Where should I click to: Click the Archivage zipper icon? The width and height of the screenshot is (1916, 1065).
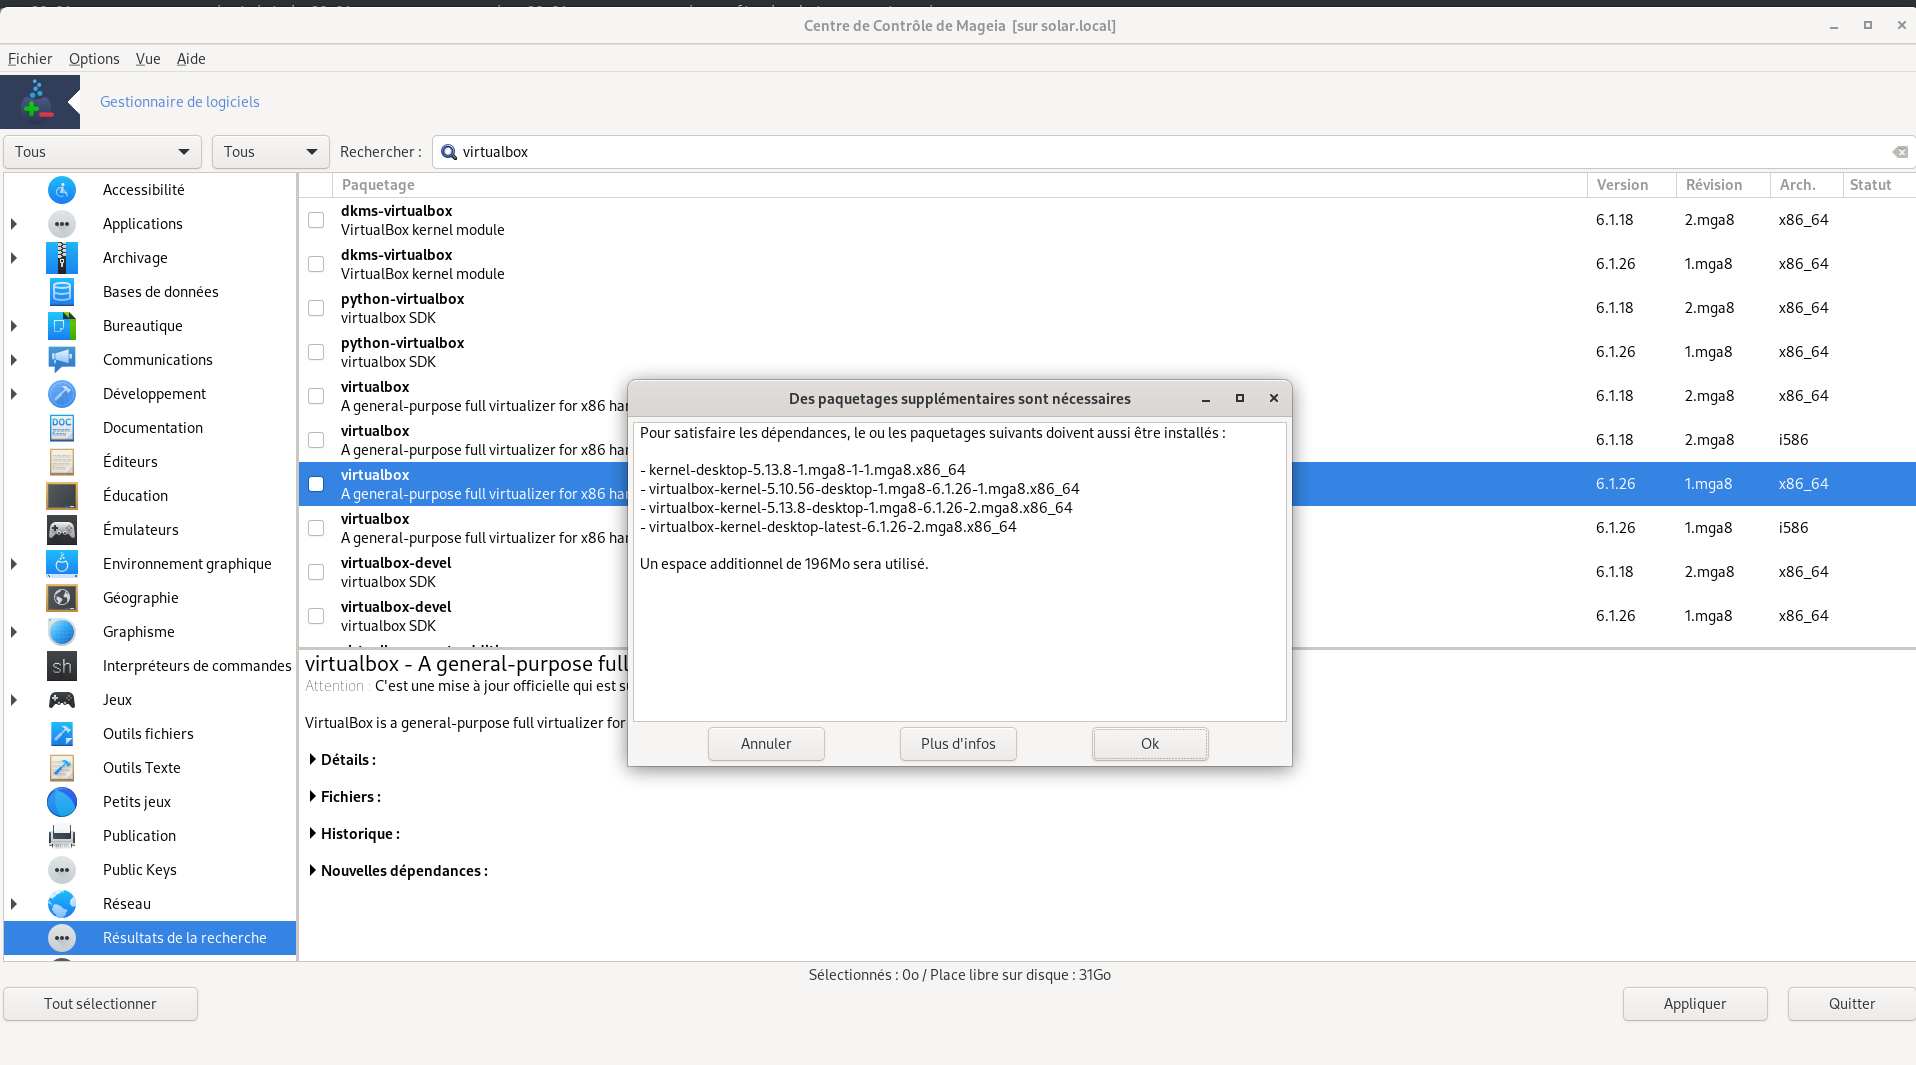(62, 258)
